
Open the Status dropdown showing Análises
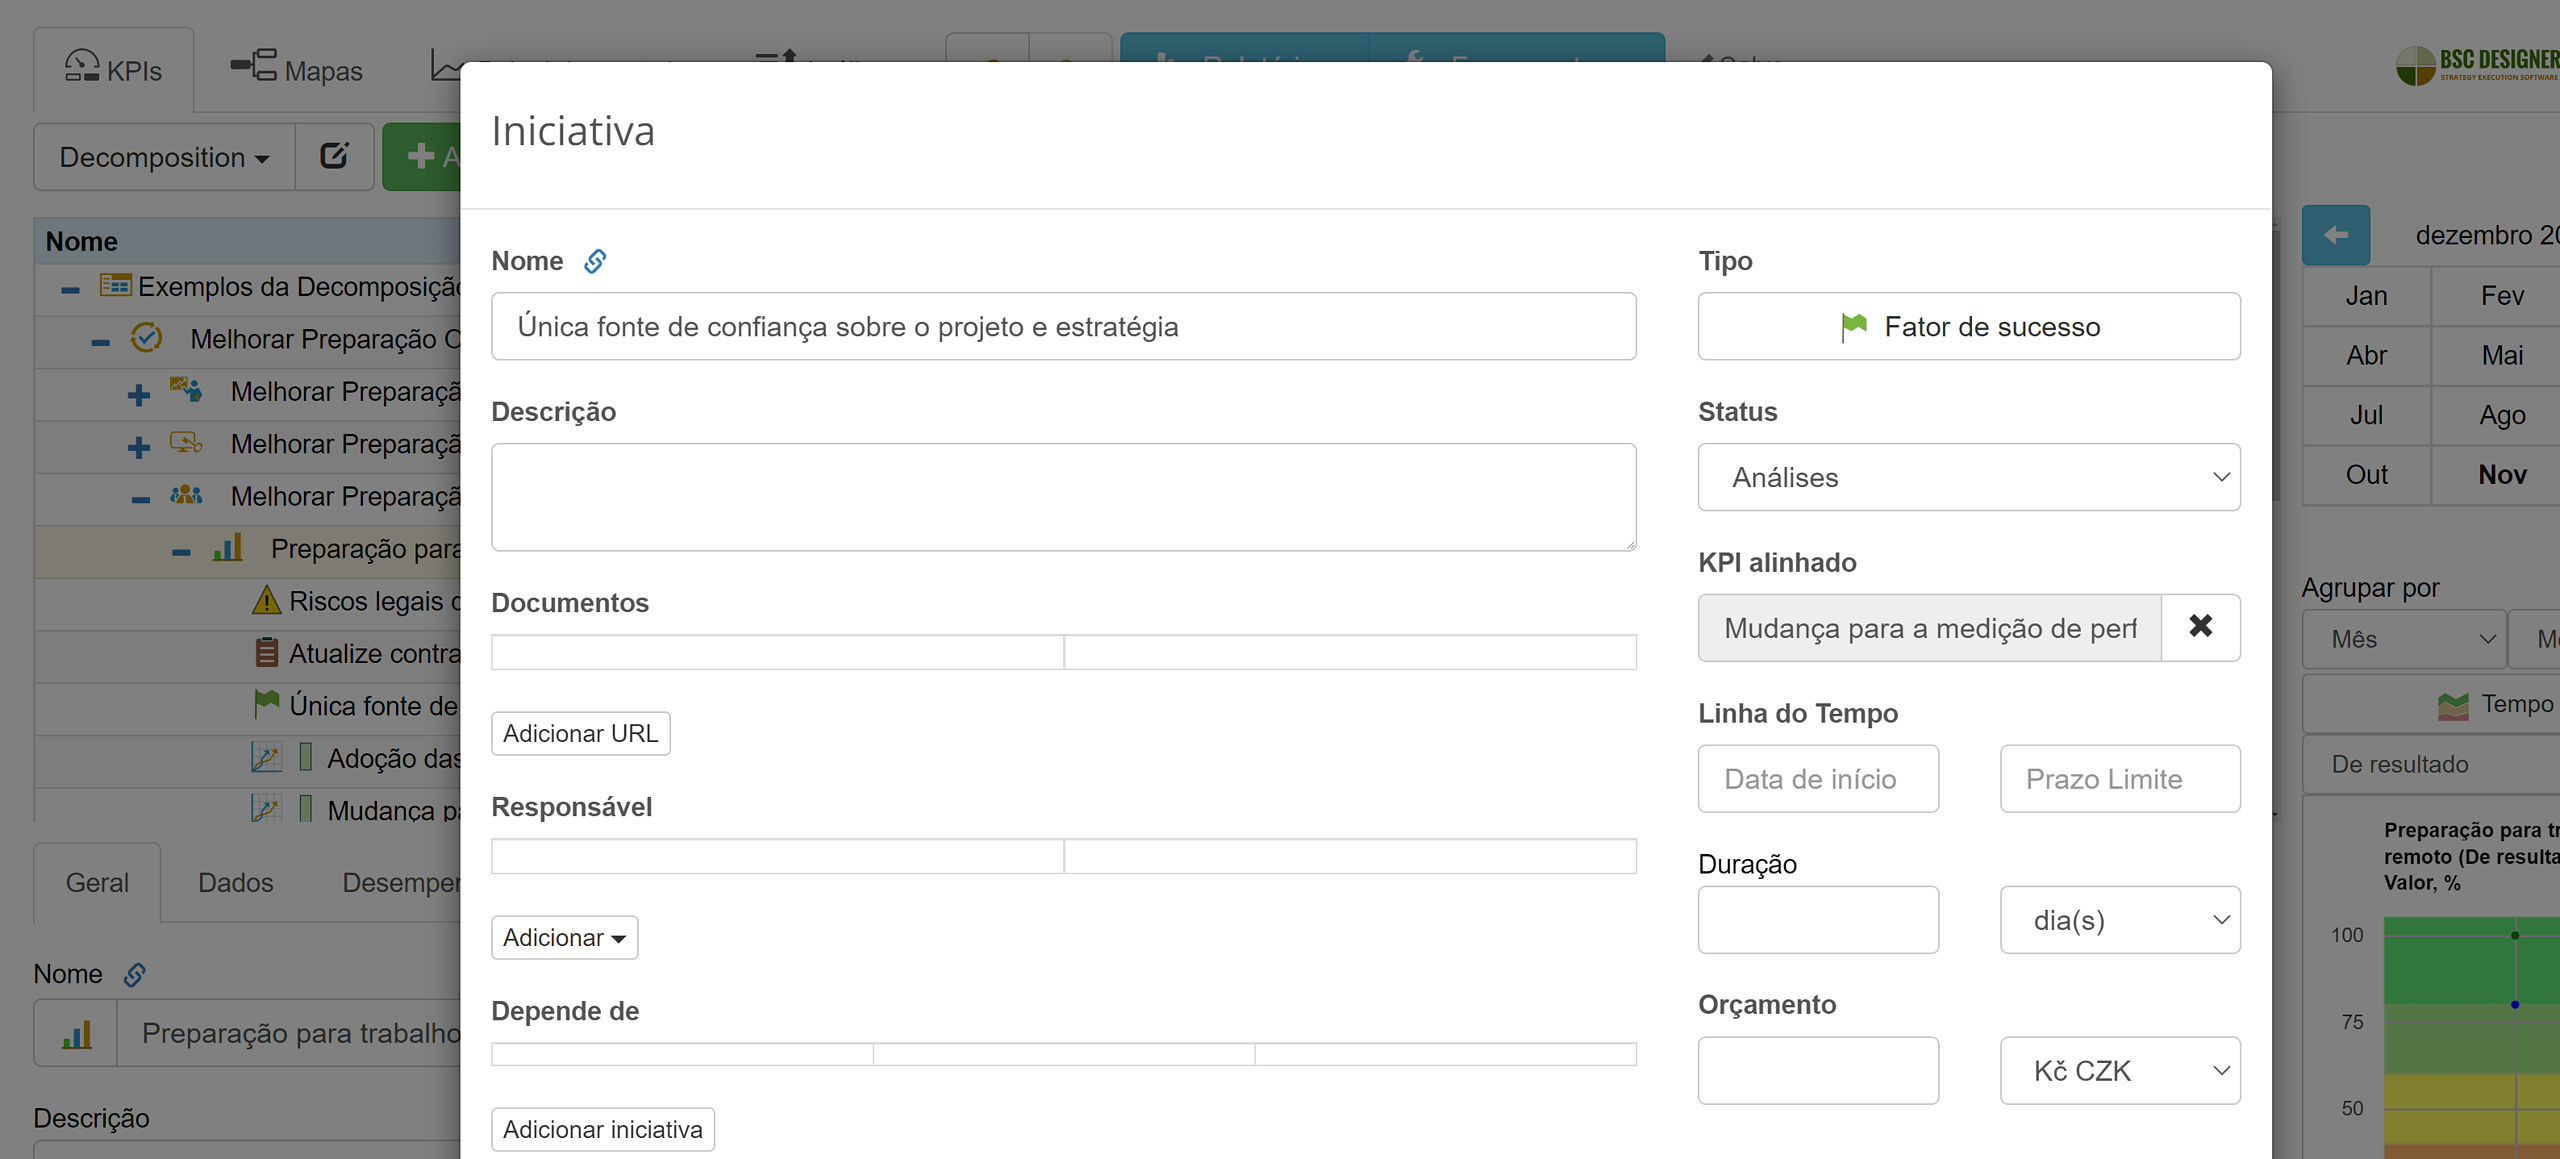(x=1968, y=477)
